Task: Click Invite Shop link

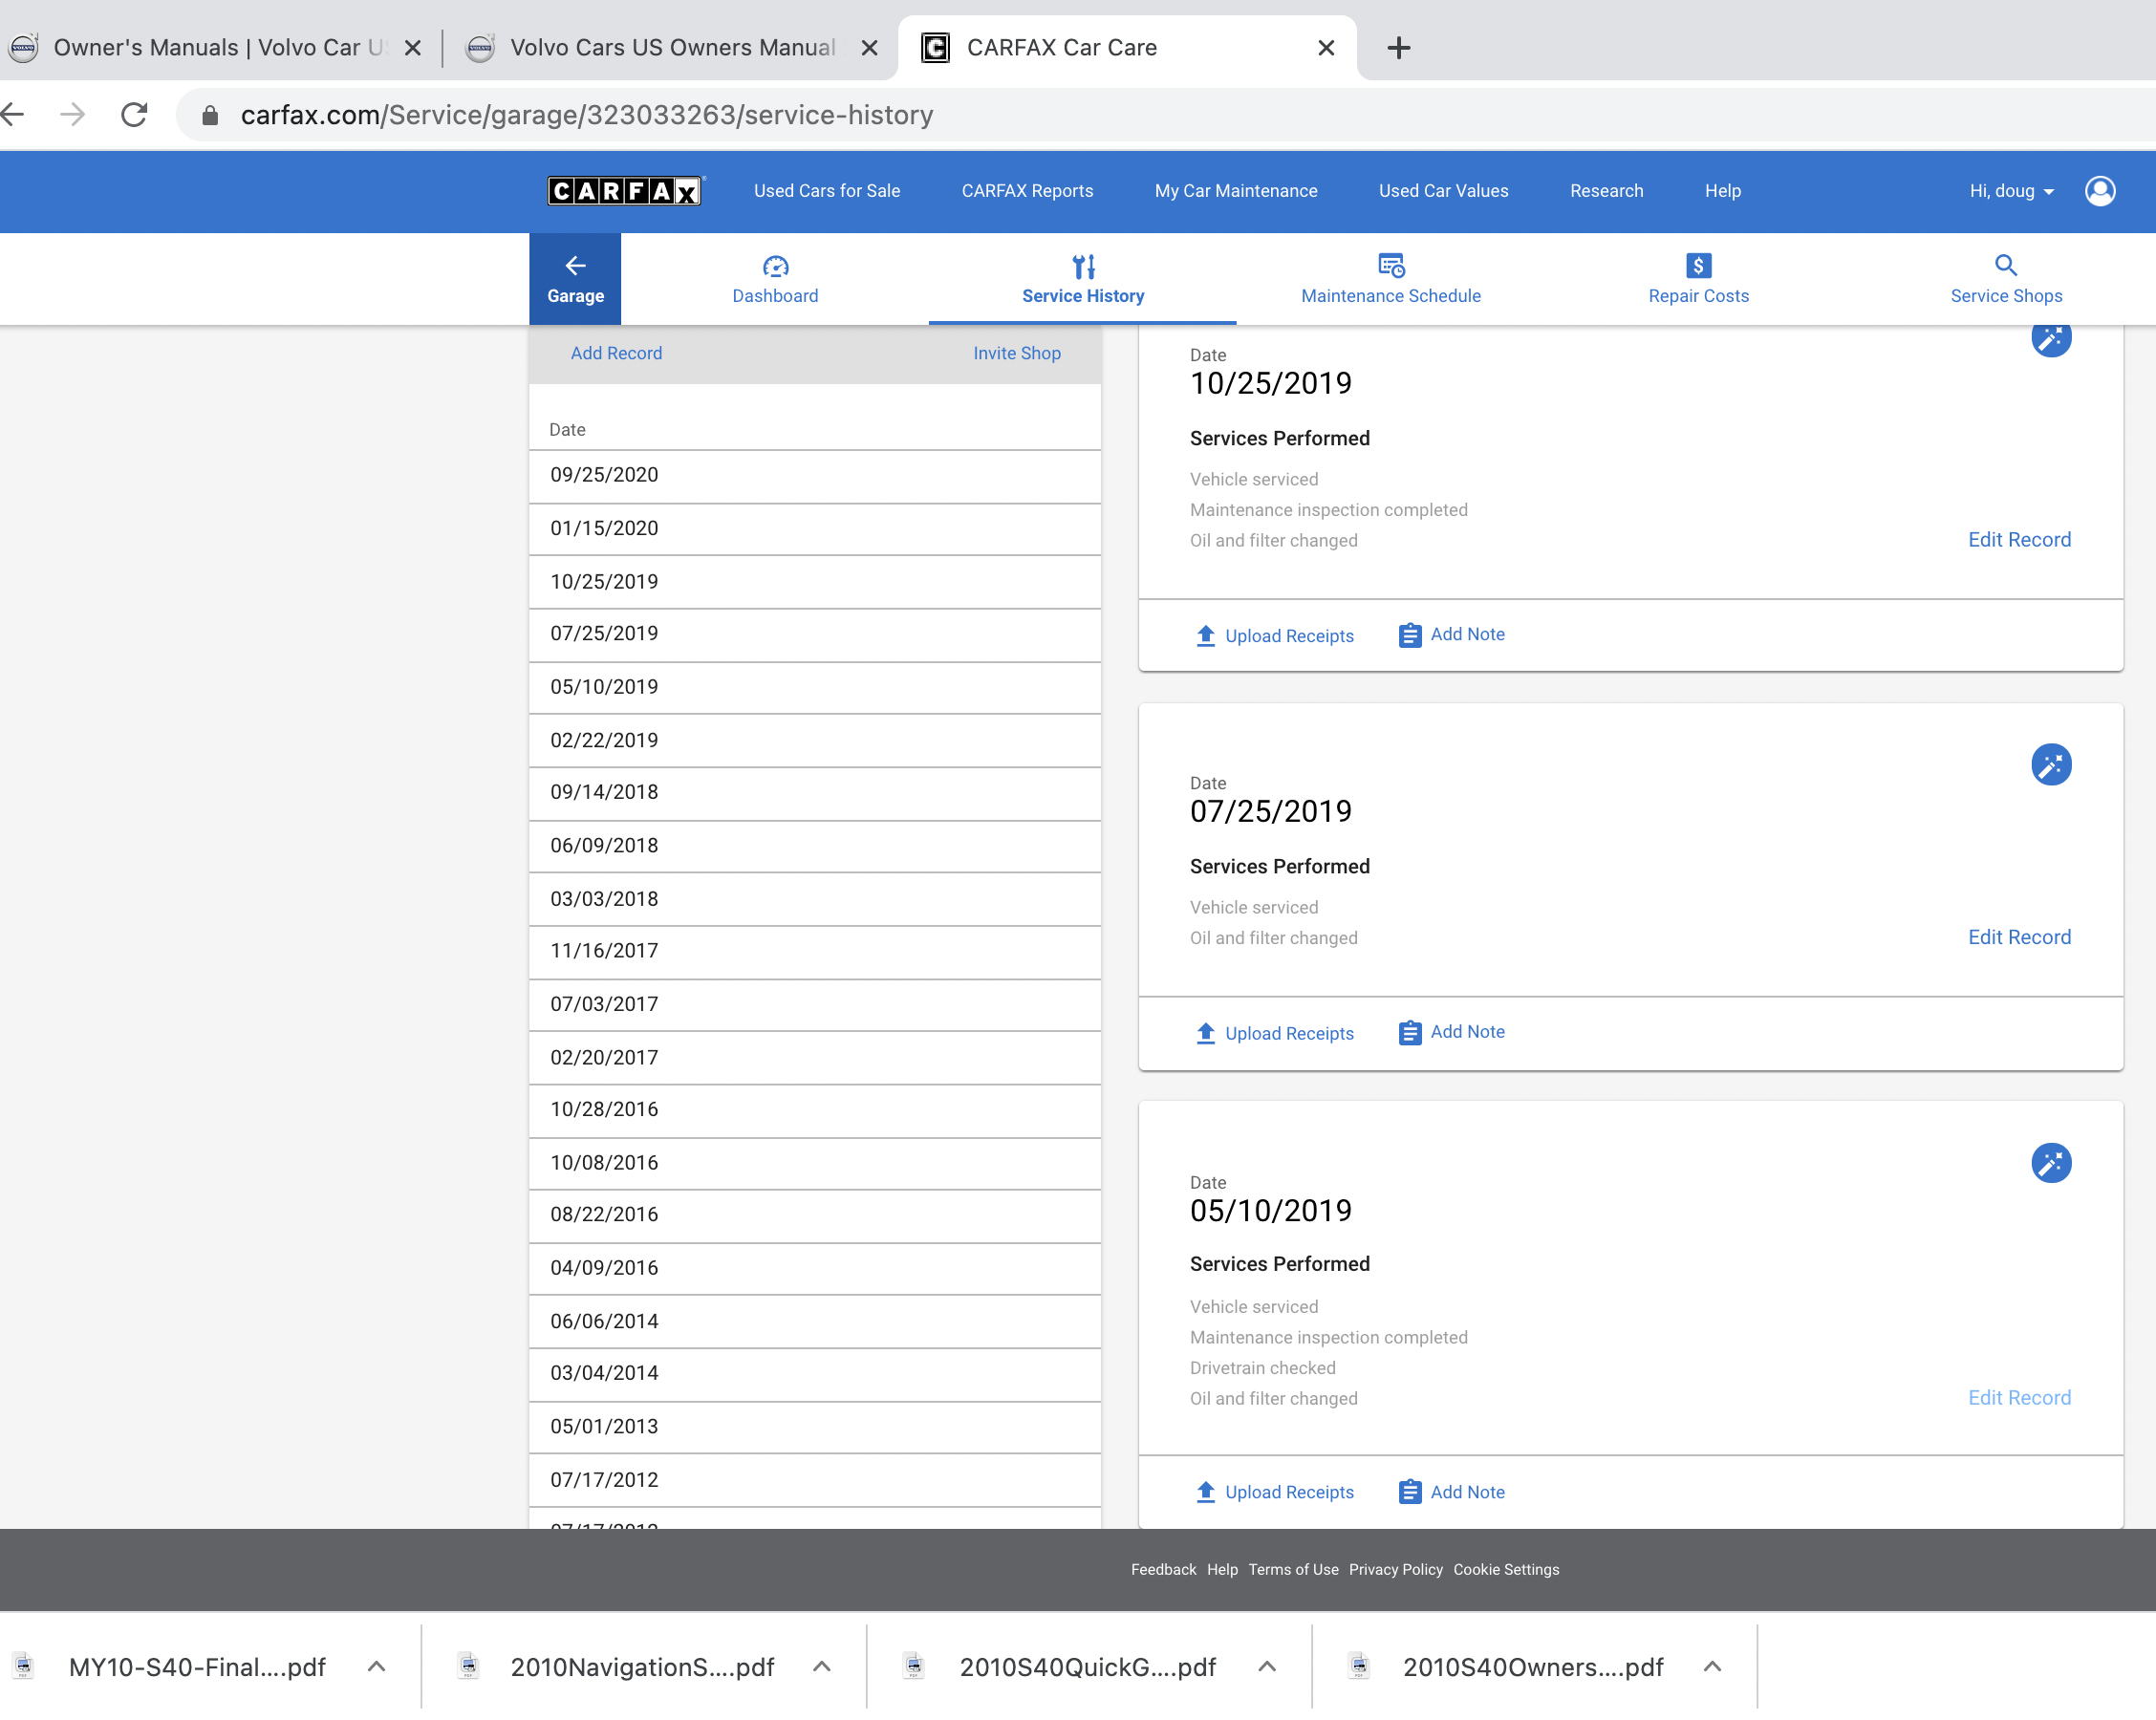Action: (x=1017, y=353)
